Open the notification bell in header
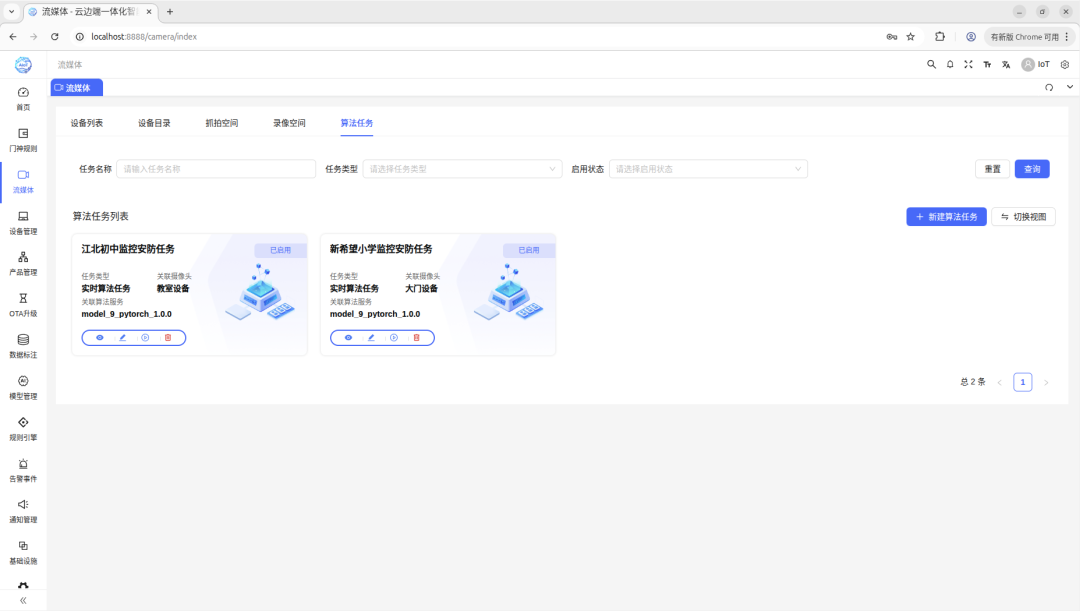Image resolution: width=1080 pixels, height=611 pixels. point(950,64)
